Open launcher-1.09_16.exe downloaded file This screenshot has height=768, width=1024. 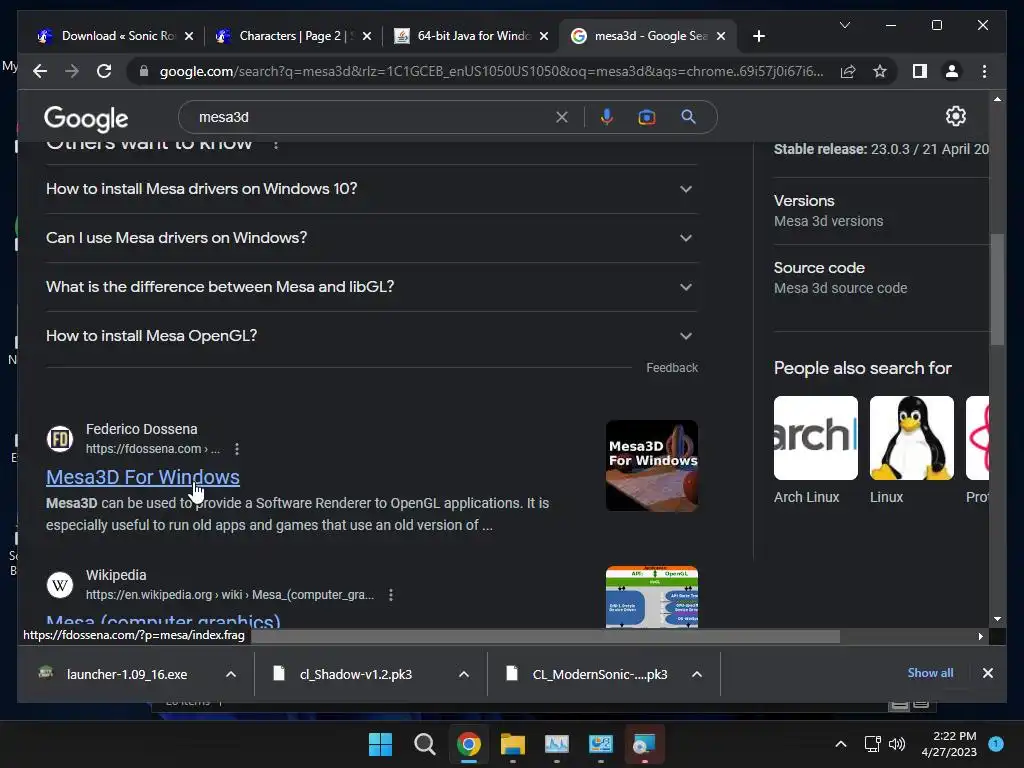(x=127, y=674)
